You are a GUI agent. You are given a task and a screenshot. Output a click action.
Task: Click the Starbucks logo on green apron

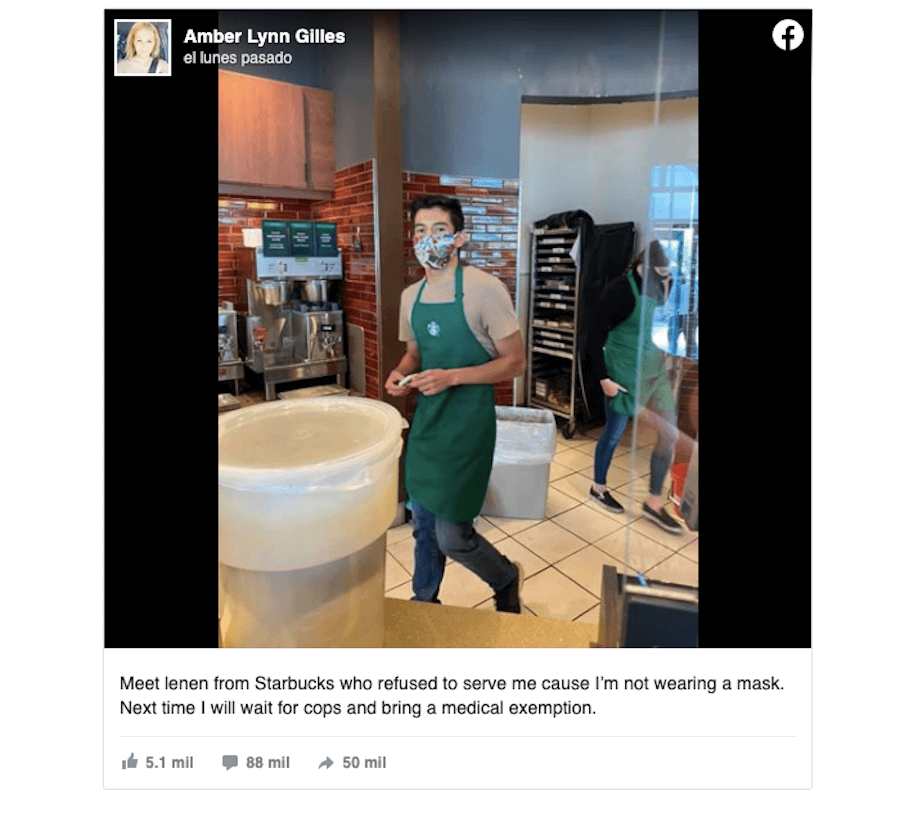[x=433, y=328]
